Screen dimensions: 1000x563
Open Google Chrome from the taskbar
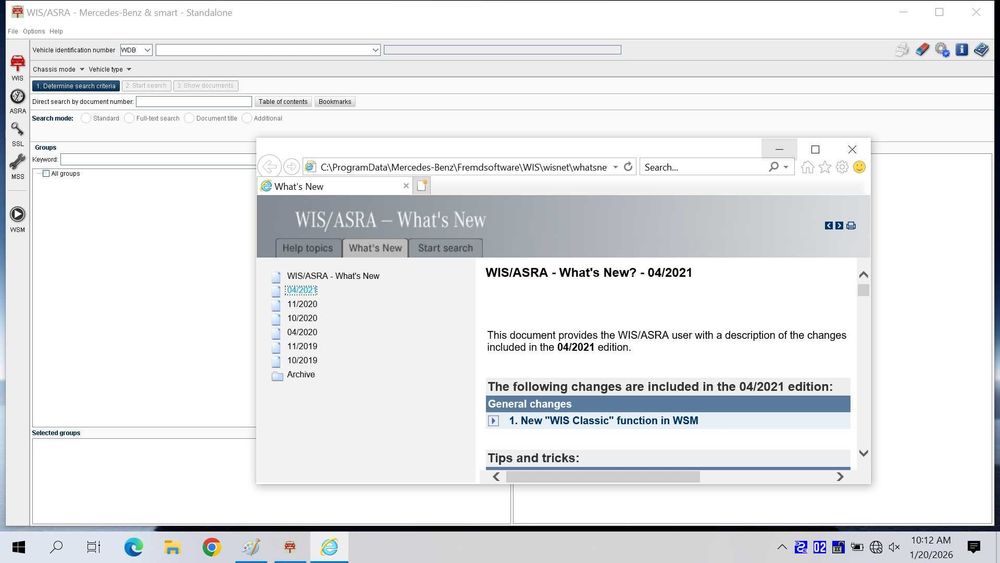[x=212, y=547]
